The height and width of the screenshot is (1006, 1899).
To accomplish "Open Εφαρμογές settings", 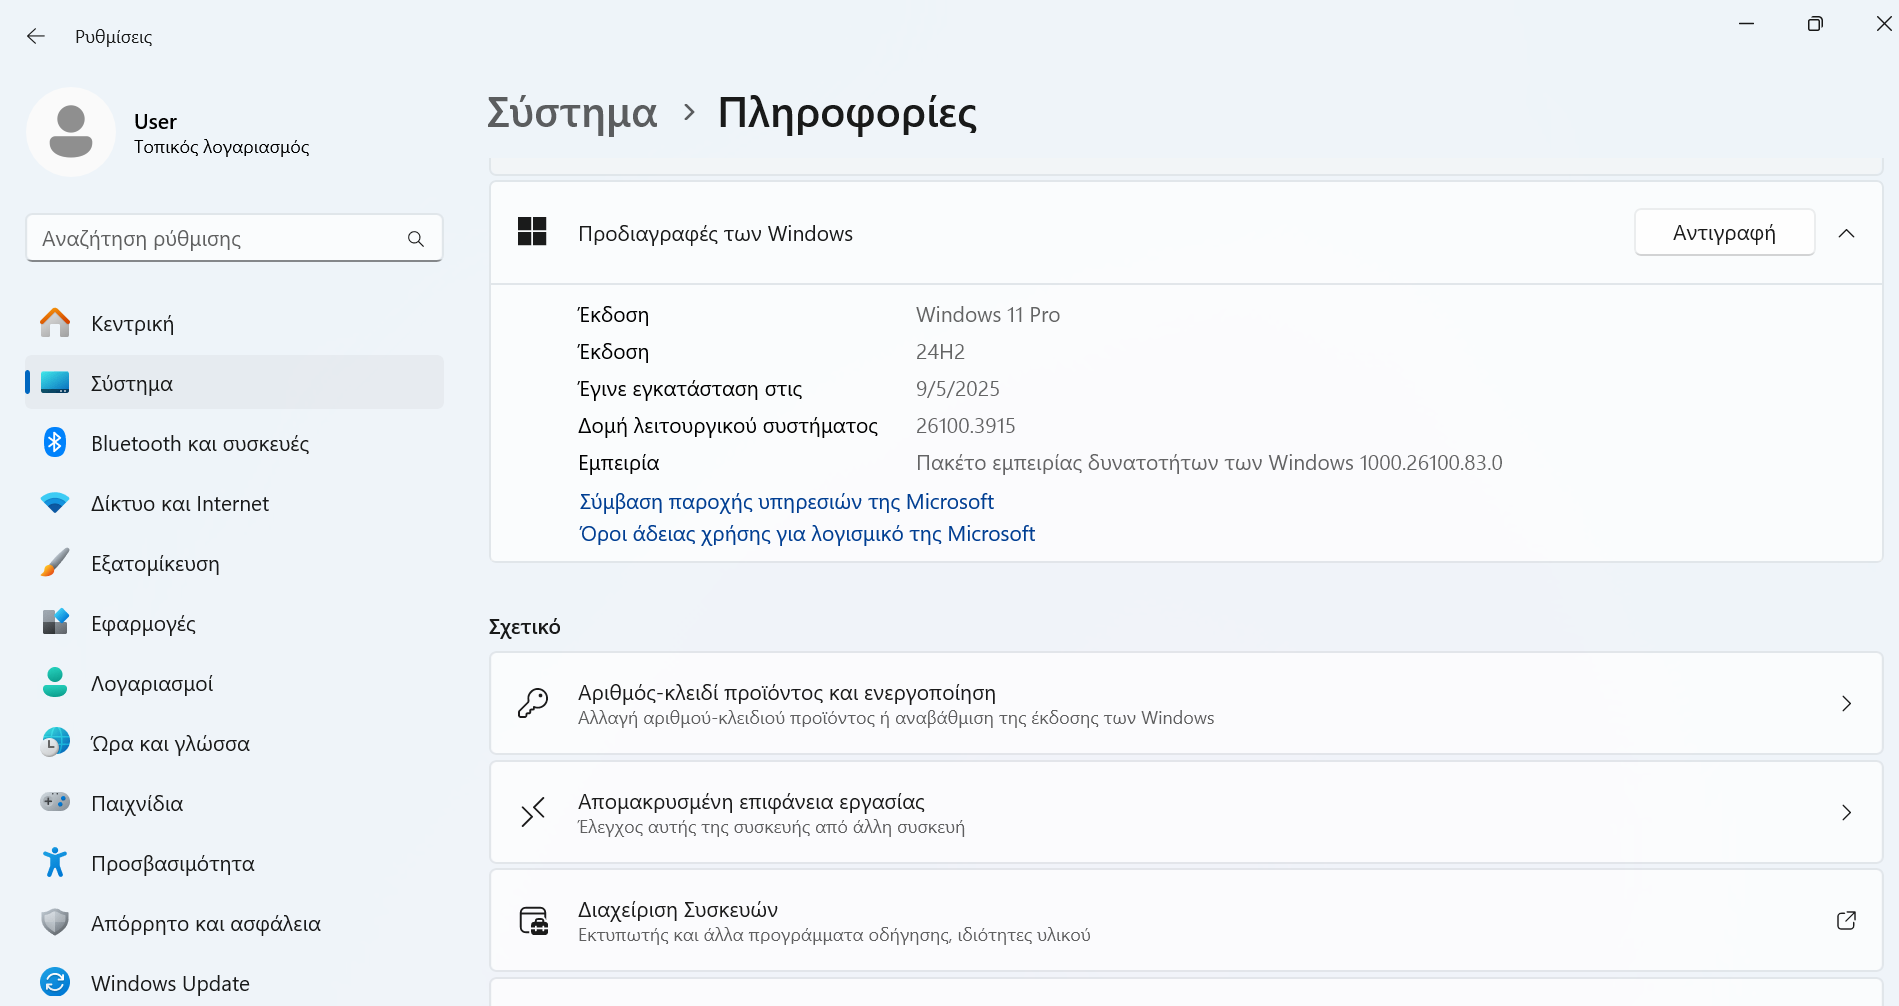I will 234,623.
